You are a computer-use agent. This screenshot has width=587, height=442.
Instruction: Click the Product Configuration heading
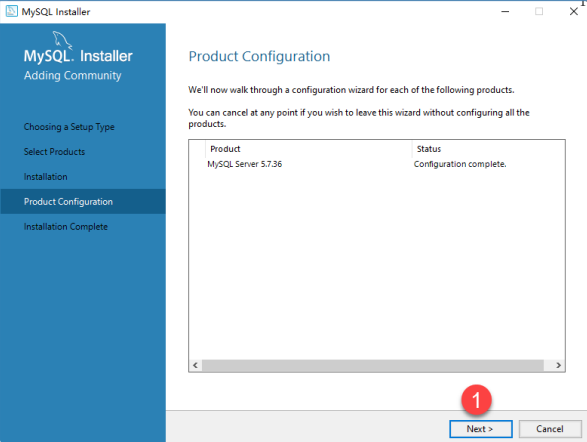[x=259, y=57]
